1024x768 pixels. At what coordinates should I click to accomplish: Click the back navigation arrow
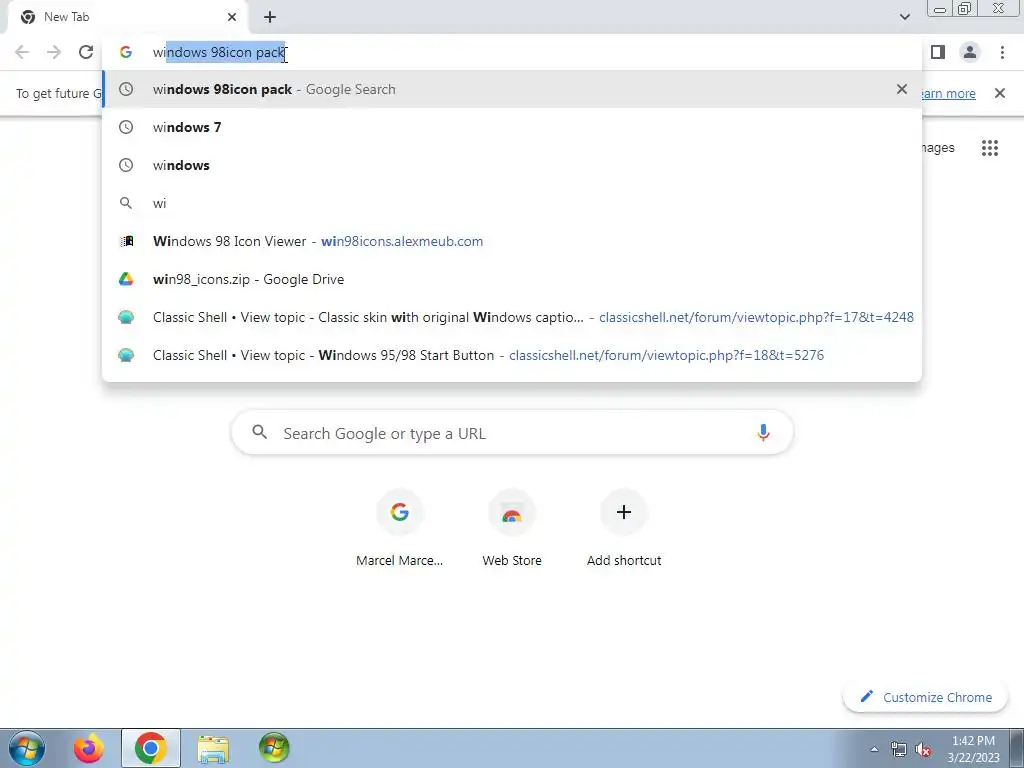tap(22, 52)
